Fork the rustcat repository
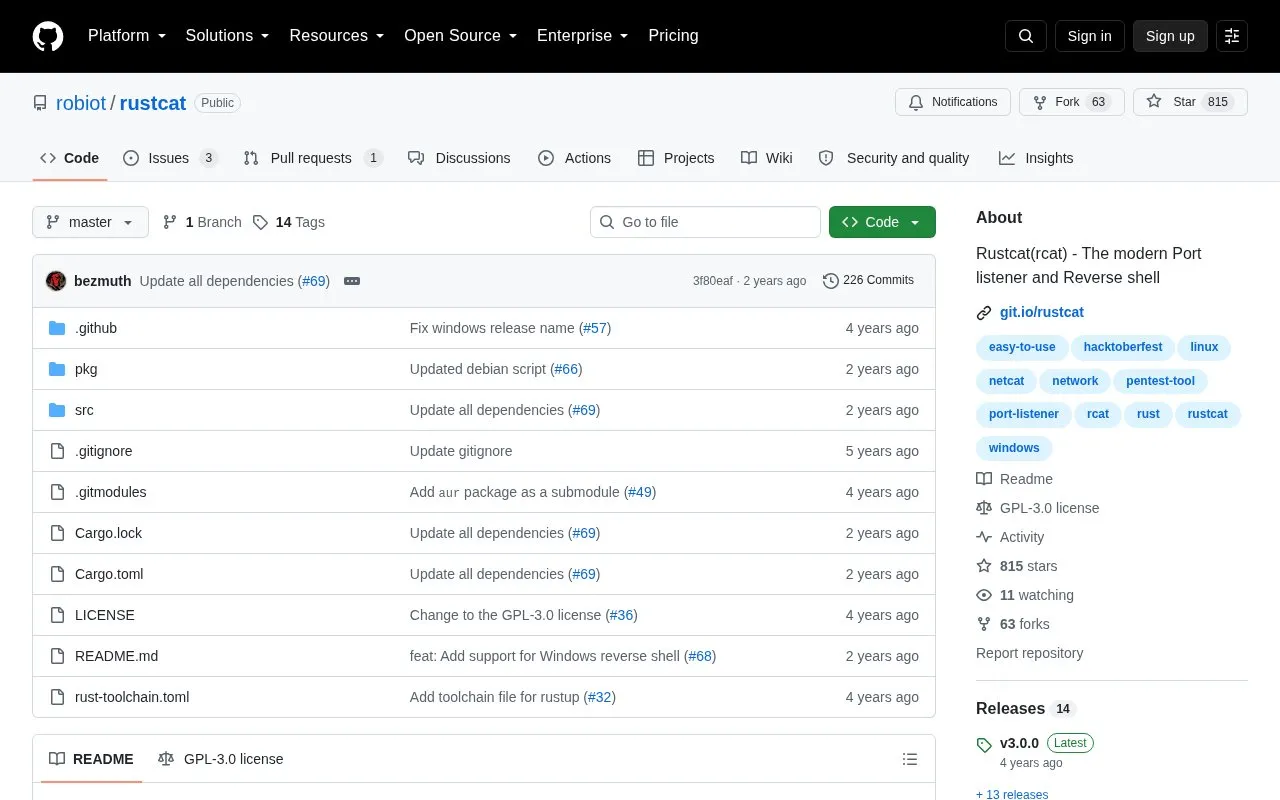 tap(1072, 102)
